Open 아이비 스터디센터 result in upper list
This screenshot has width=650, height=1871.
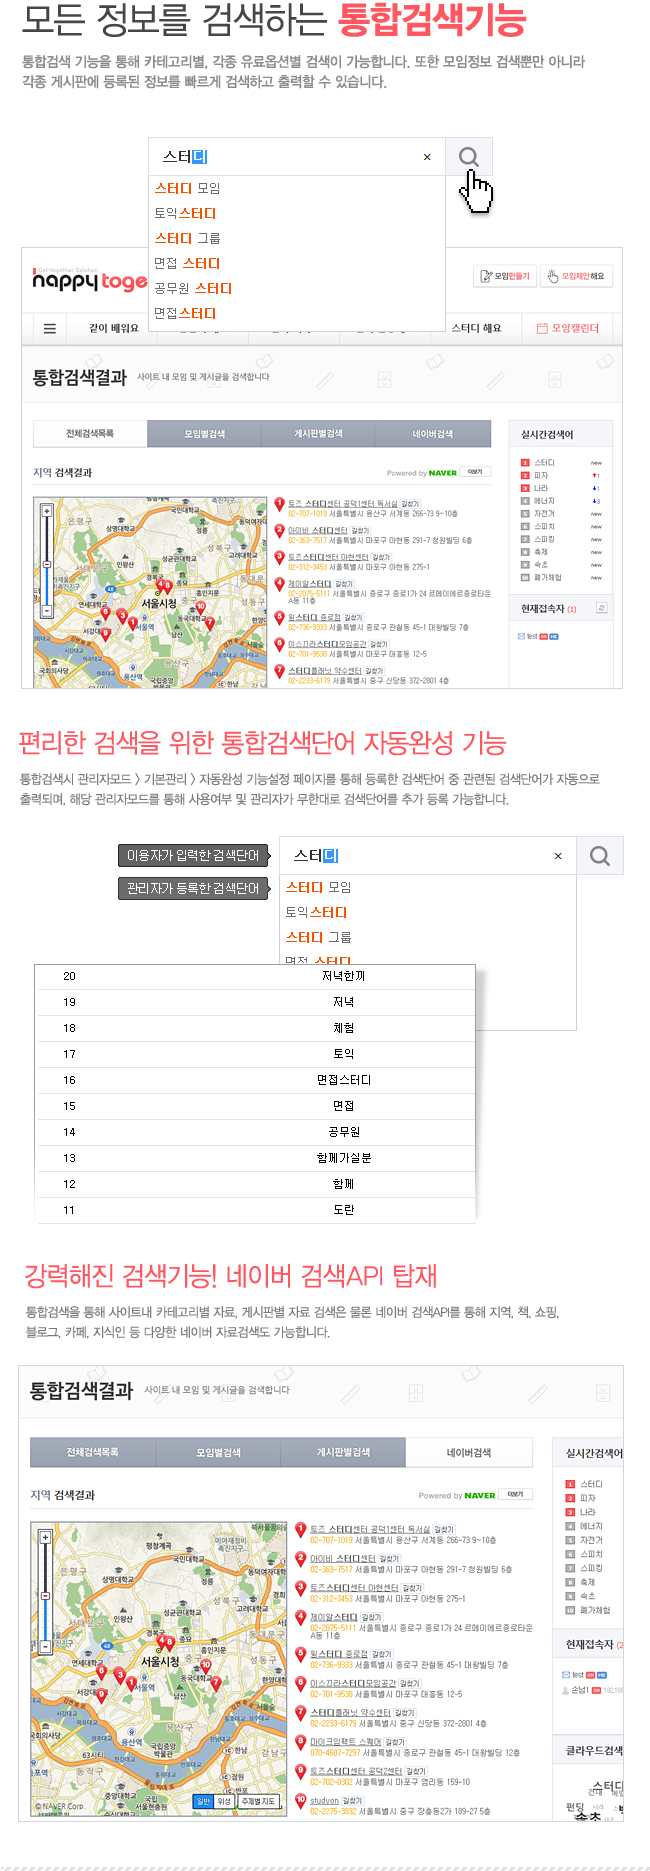coord(318,531)
